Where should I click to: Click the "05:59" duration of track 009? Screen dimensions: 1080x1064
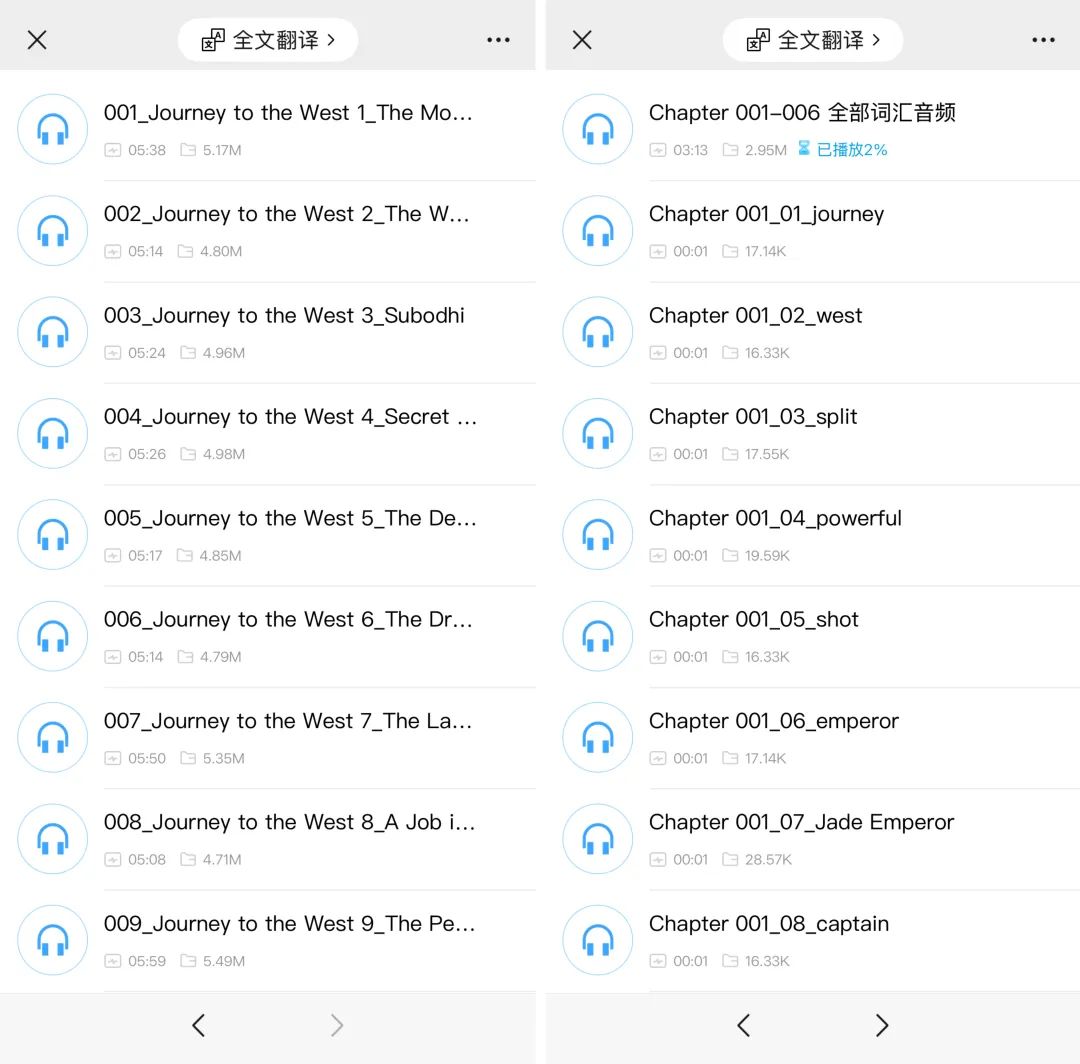[x=147, y=961]
